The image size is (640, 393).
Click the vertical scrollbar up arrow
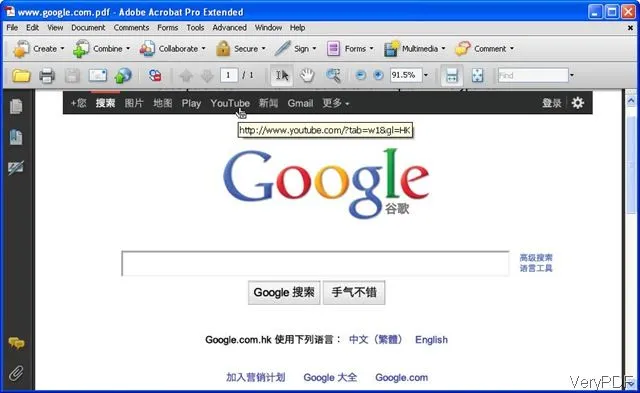coord(631,100)
